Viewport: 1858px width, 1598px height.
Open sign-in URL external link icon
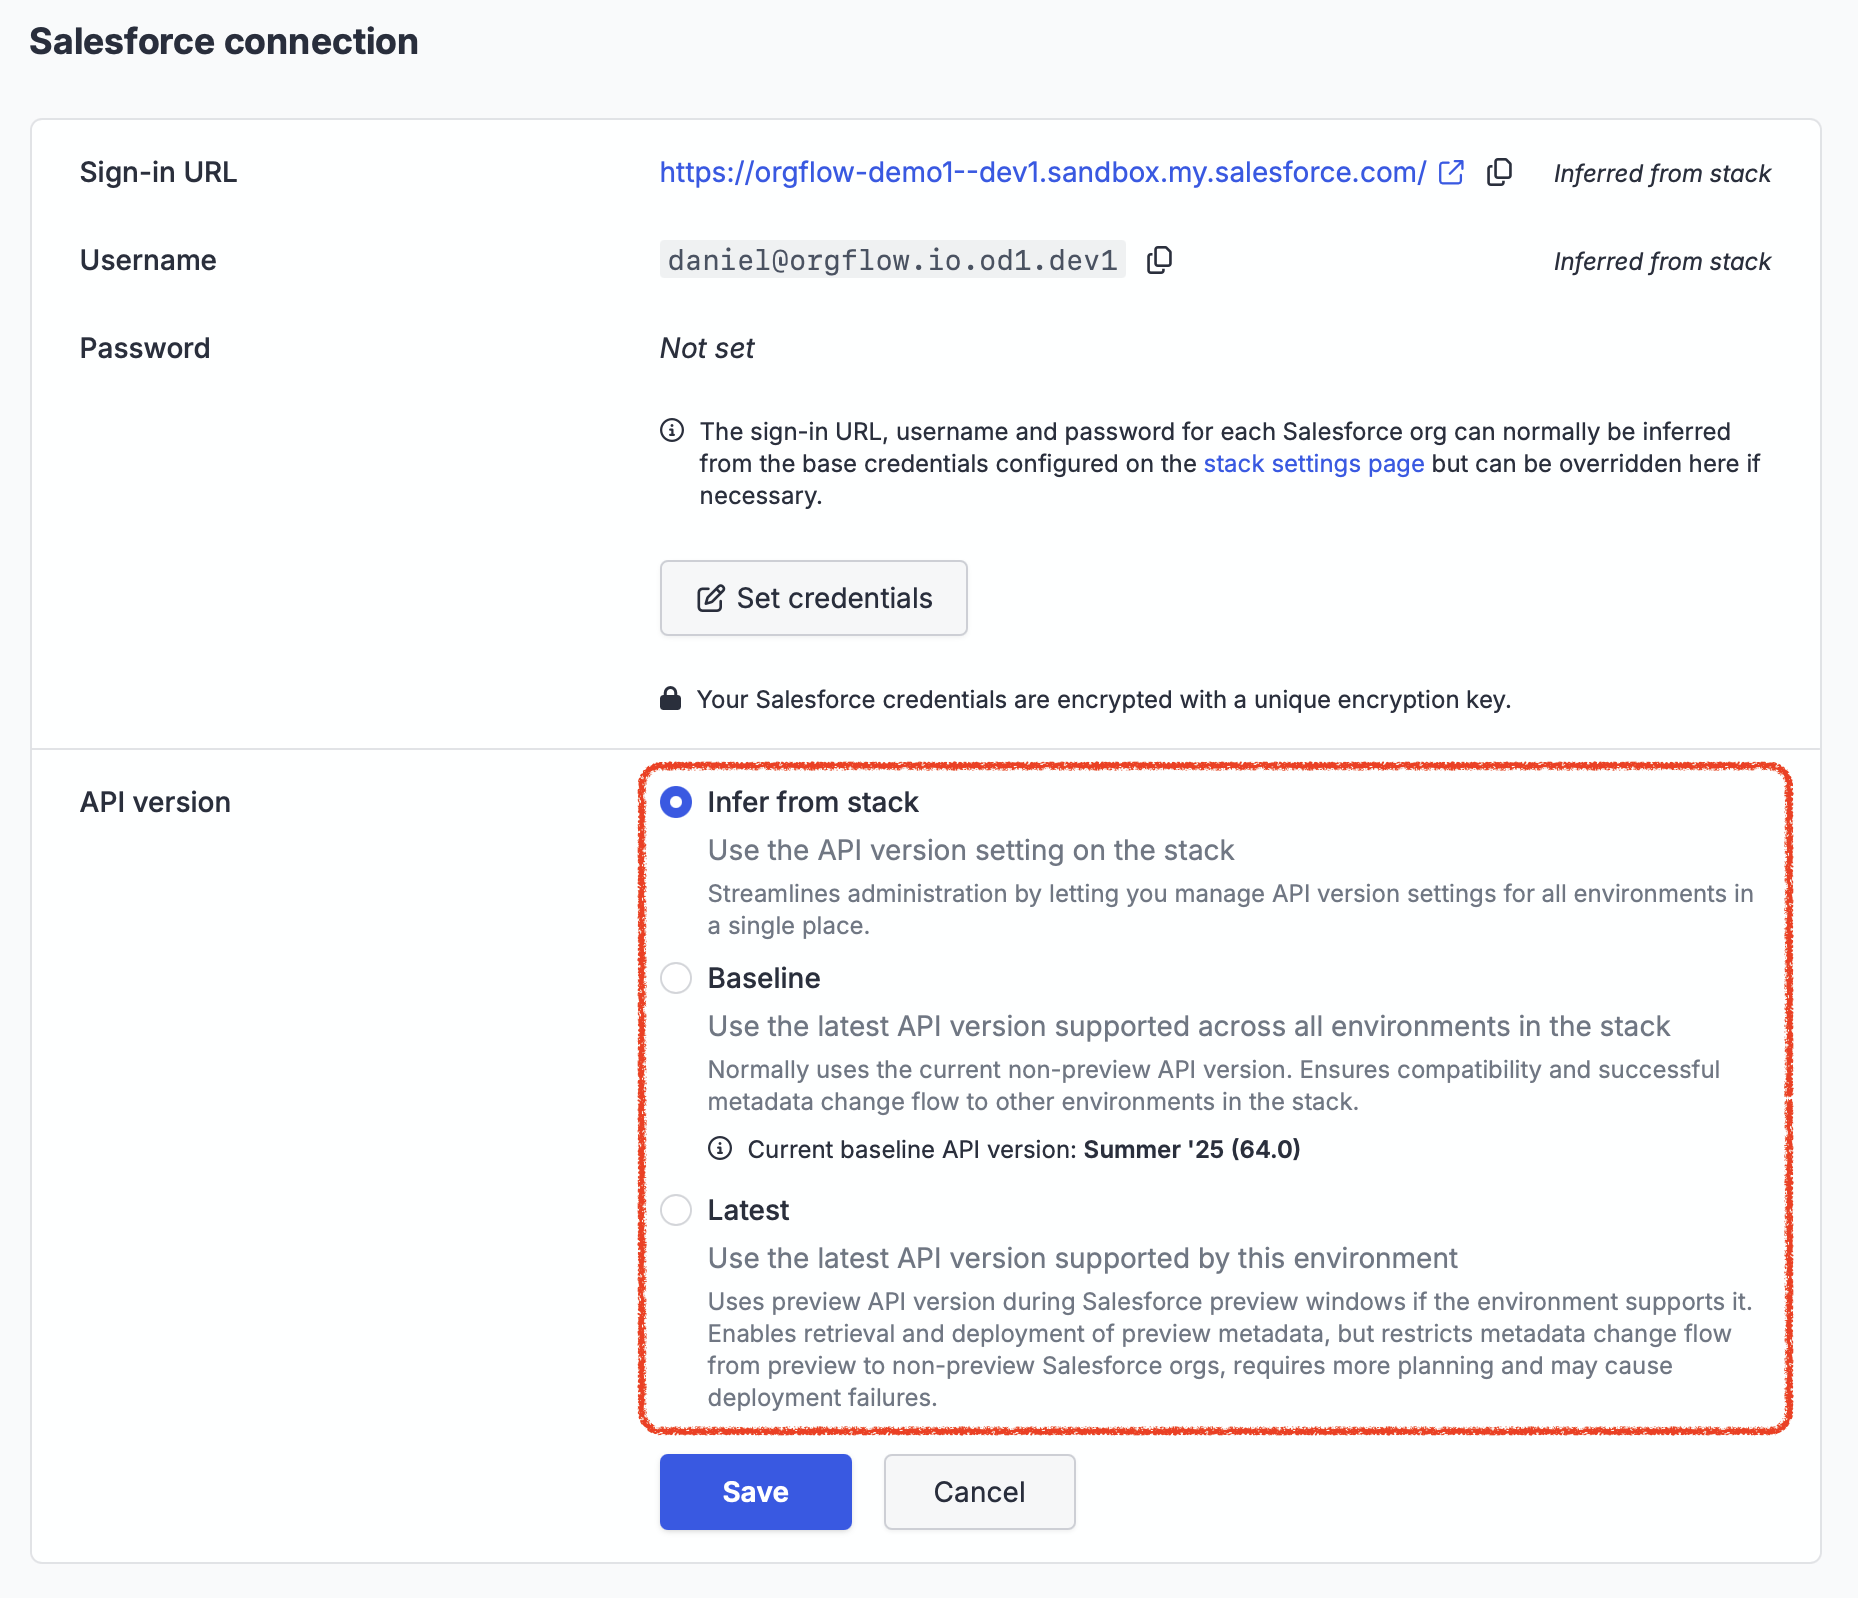[x=1451, y=173]
